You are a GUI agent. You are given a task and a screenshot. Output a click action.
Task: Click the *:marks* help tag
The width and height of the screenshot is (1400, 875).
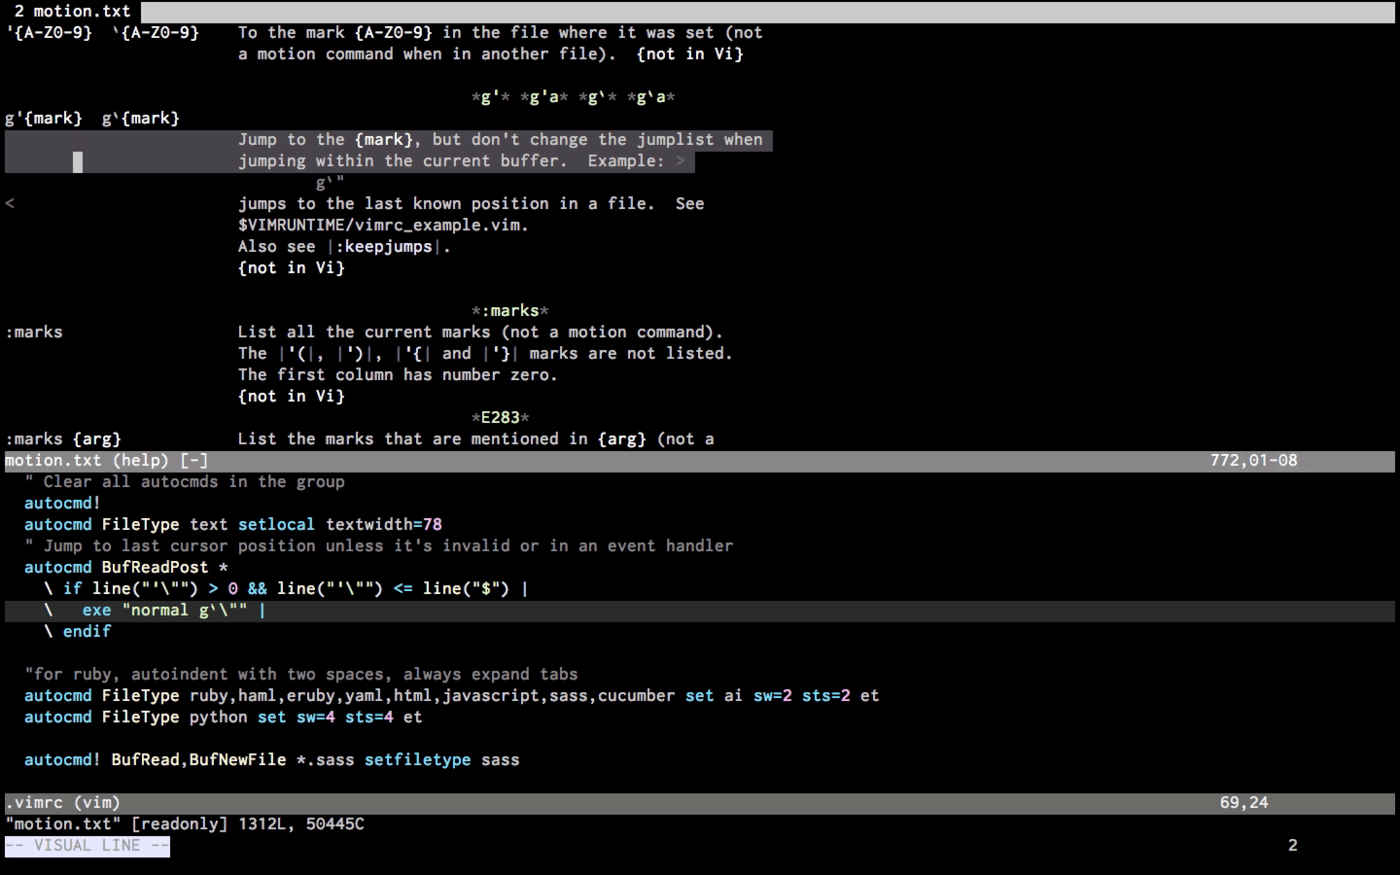coord(510,311)
